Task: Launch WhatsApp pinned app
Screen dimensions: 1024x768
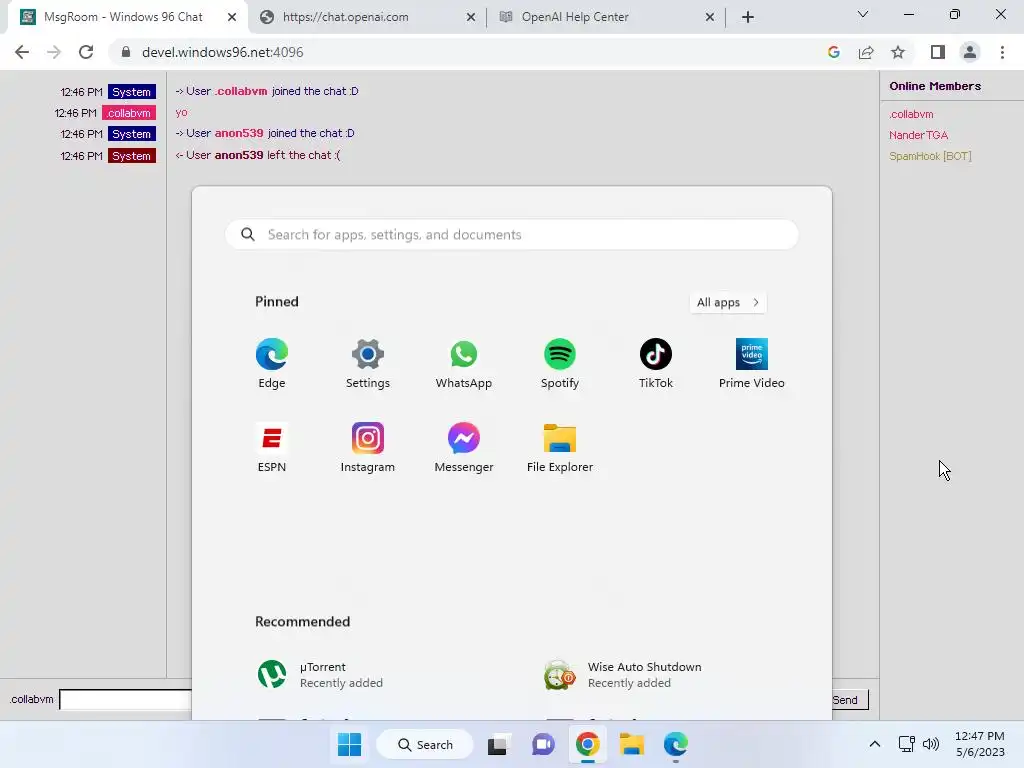Action: [464, 364]
